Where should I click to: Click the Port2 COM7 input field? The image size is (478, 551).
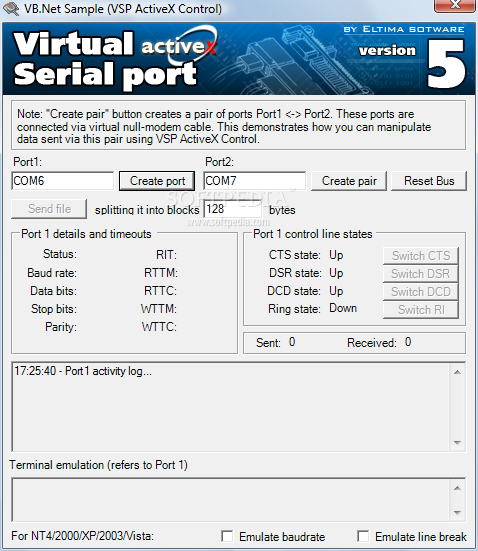coord(254,181)
